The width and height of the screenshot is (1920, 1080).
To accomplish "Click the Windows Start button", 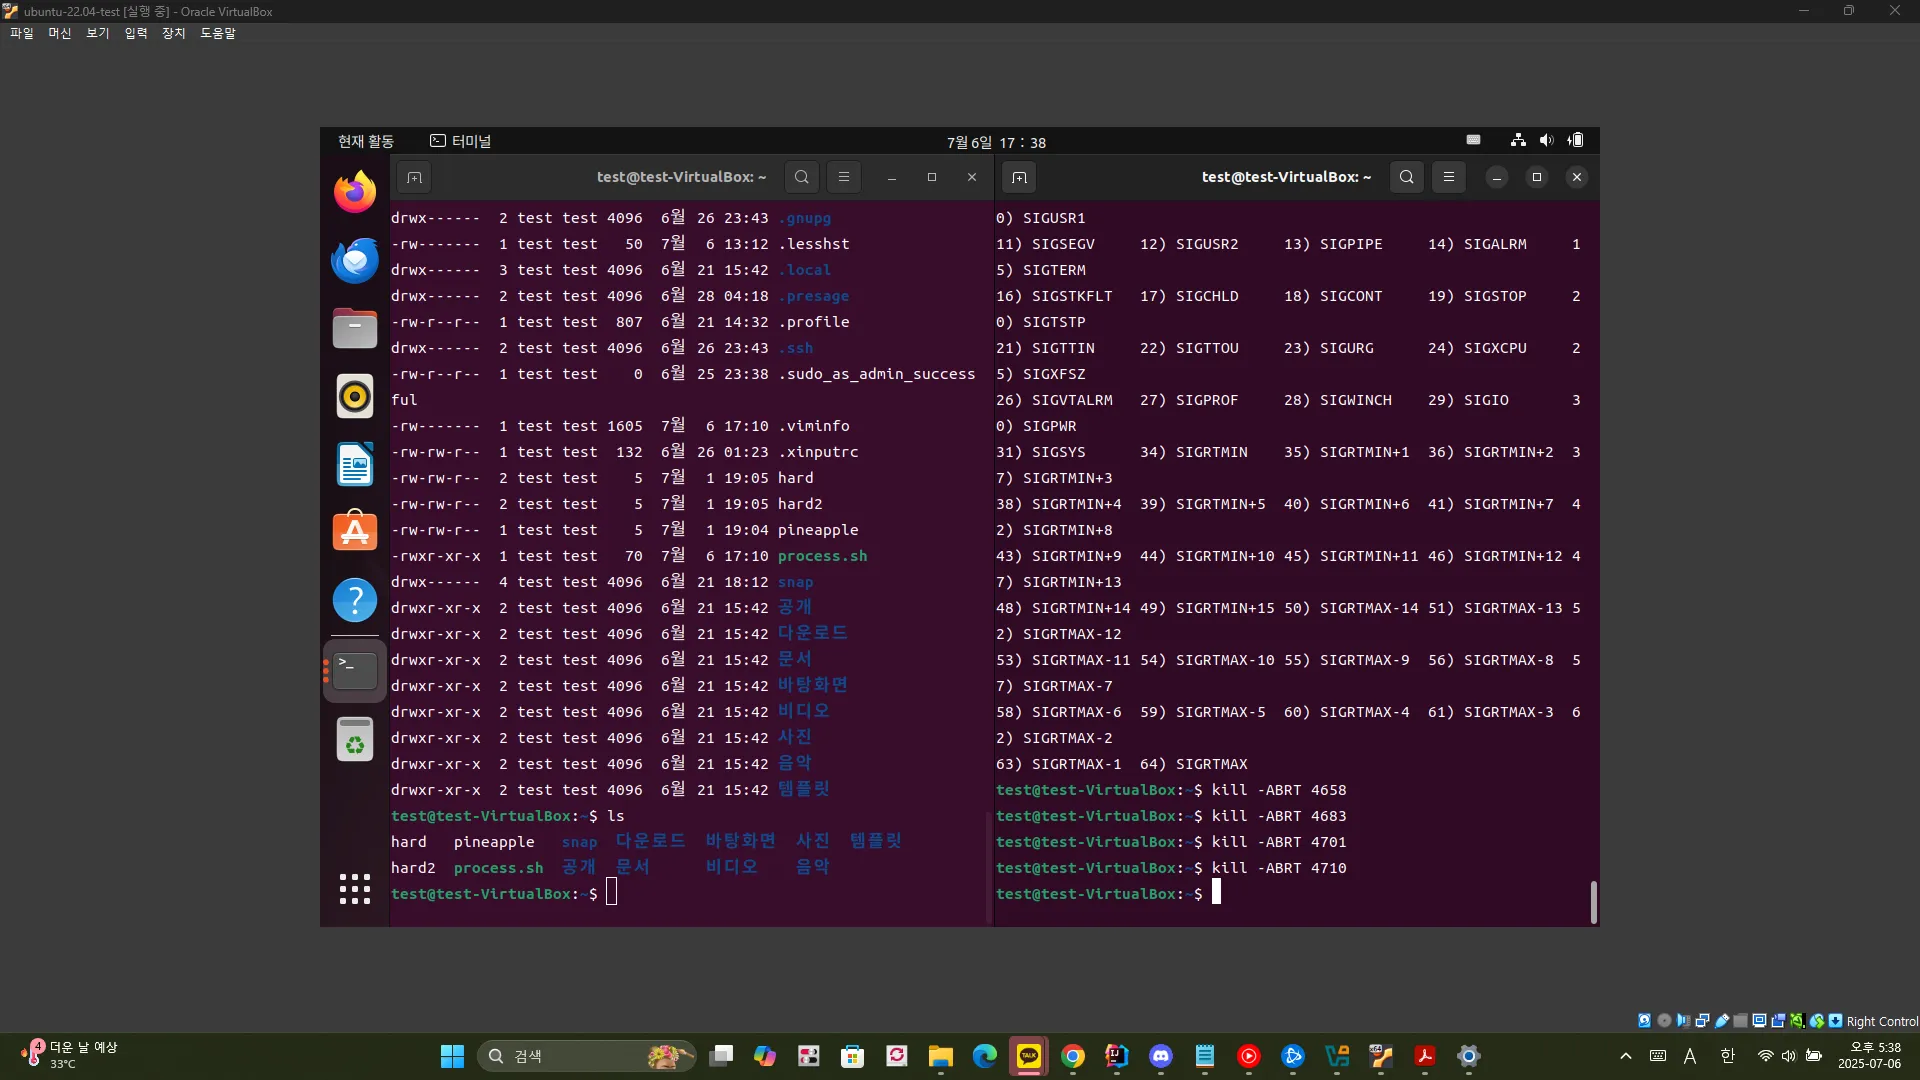I will pos(453,1056).
